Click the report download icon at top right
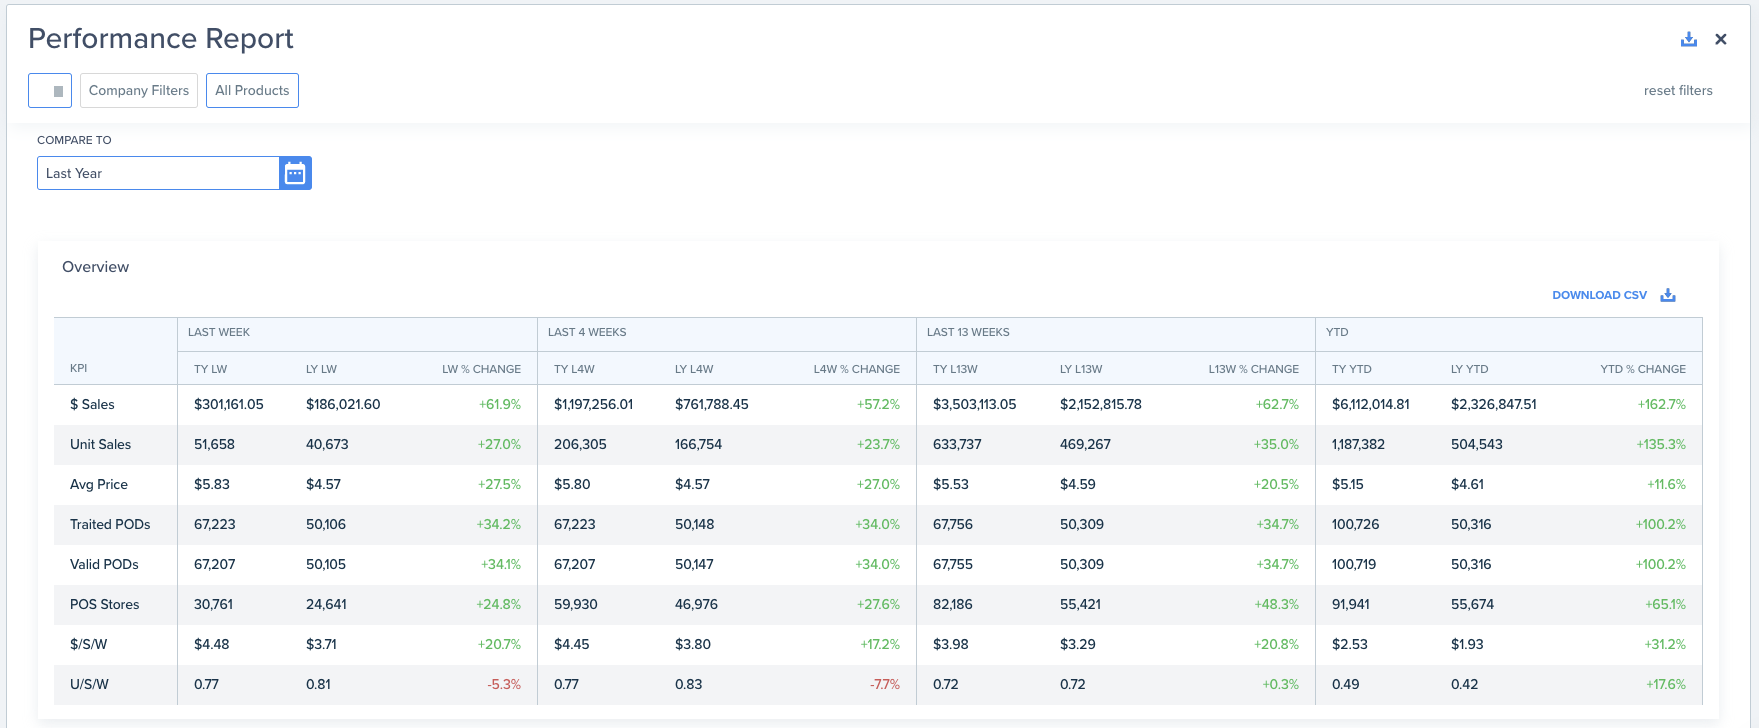 coord(1689,39)
